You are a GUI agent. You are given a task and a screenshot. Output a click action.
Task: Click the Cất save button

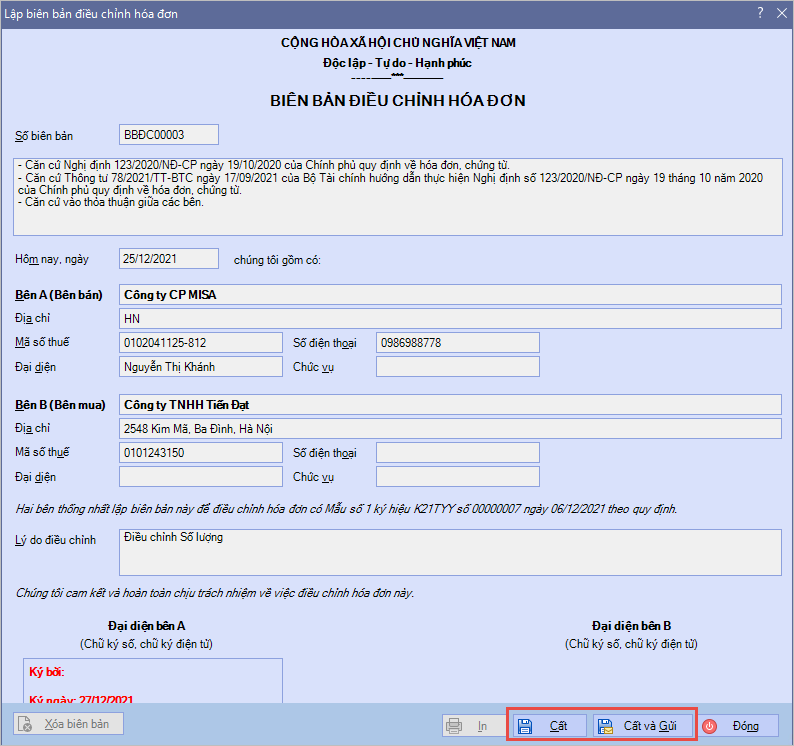click(551, 726)
